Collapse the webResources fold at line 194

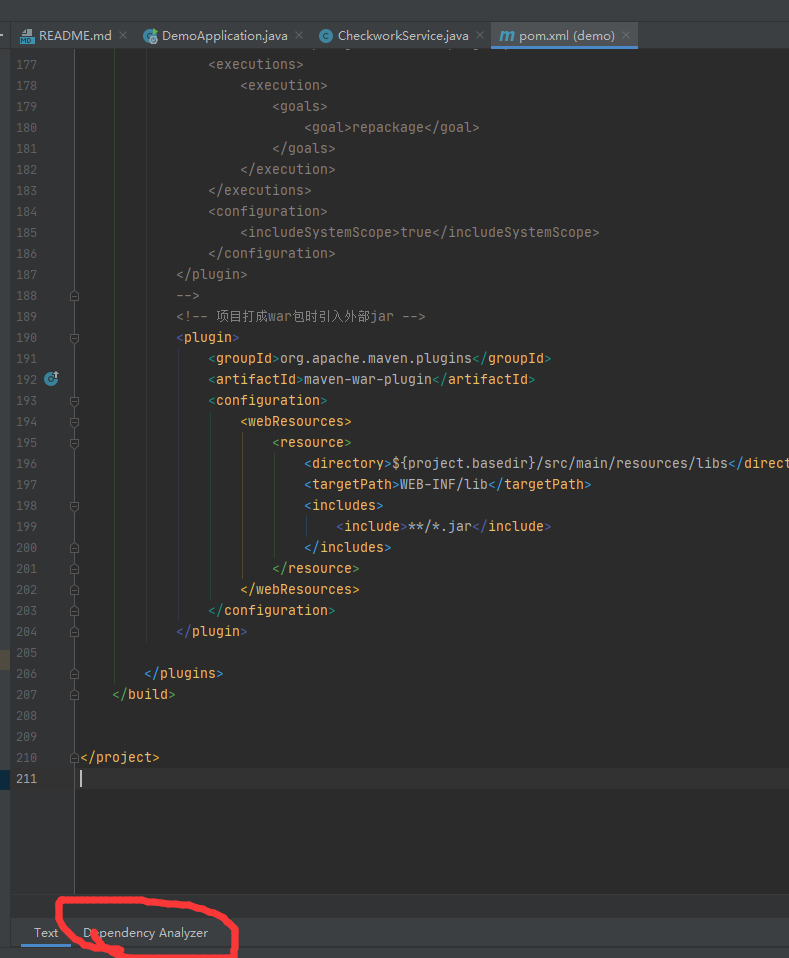(x=75, y=422)
